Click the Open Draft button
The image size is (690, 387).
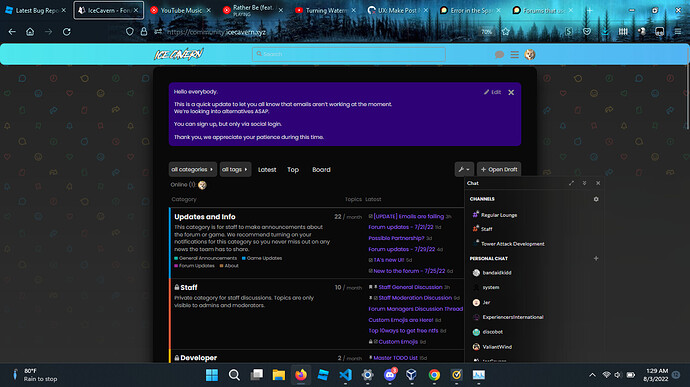click(499, 170)
